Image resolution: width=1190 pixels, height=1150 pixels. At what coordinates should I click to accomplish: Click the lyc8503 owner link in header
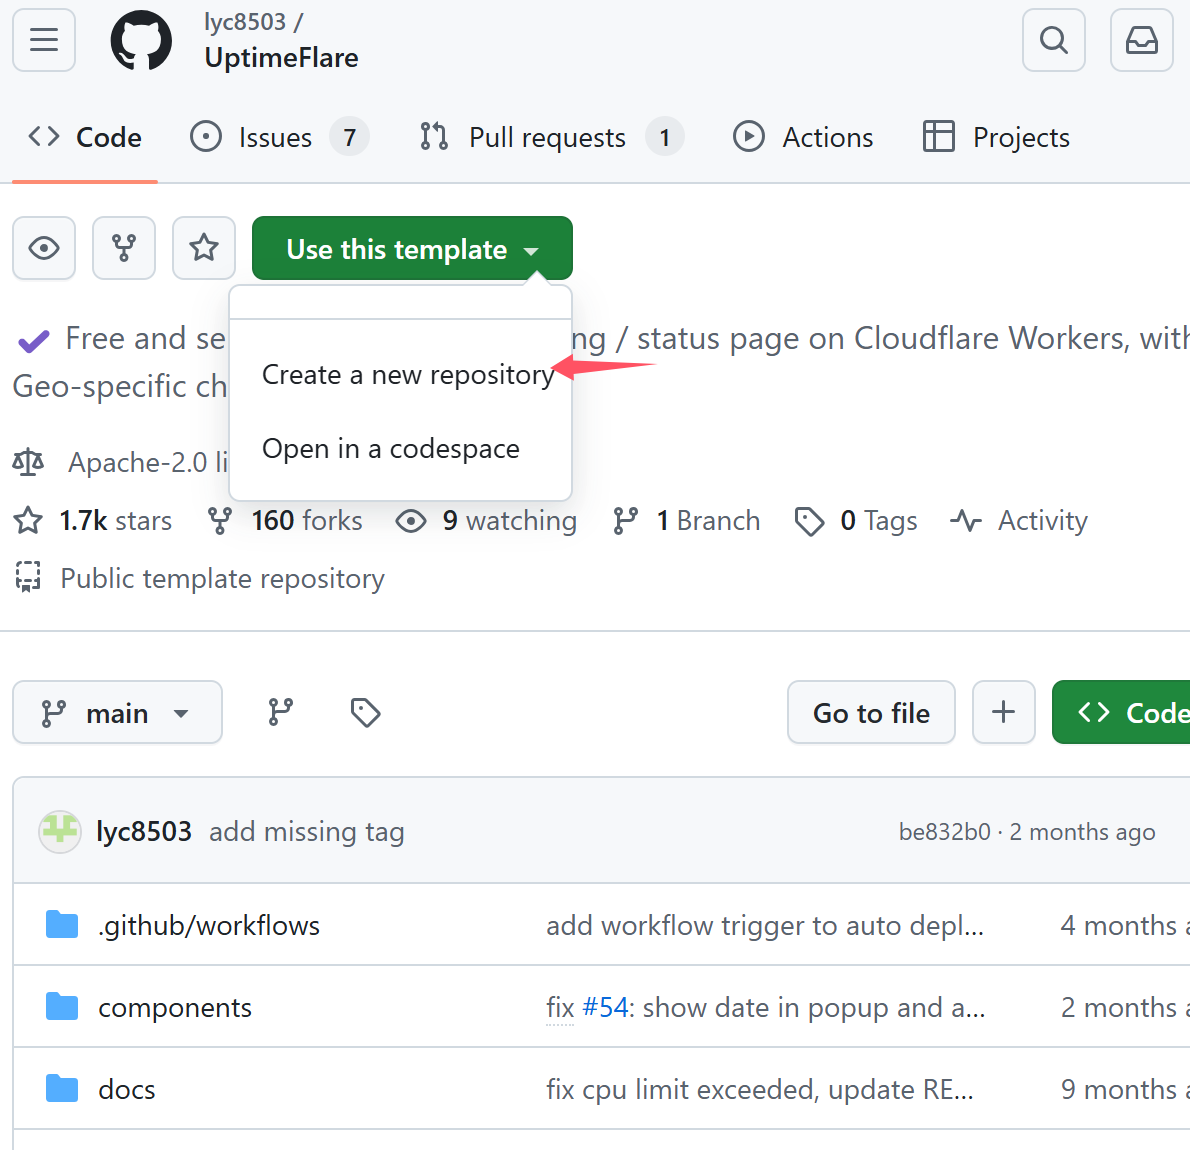(244, 22)
